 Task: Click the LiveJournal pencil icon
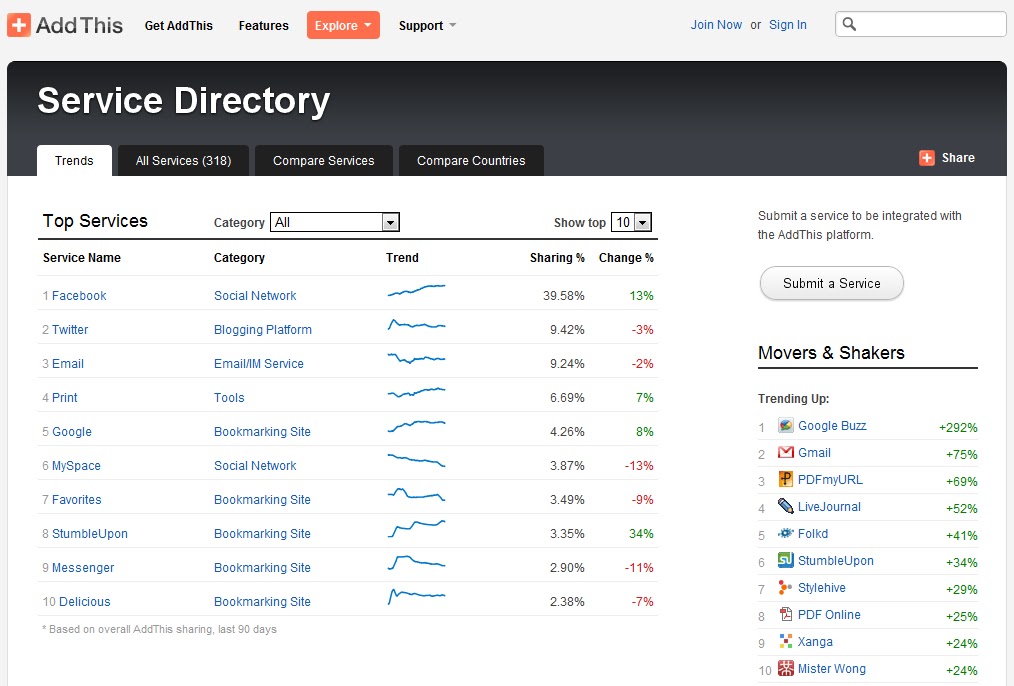coord(787,507)
